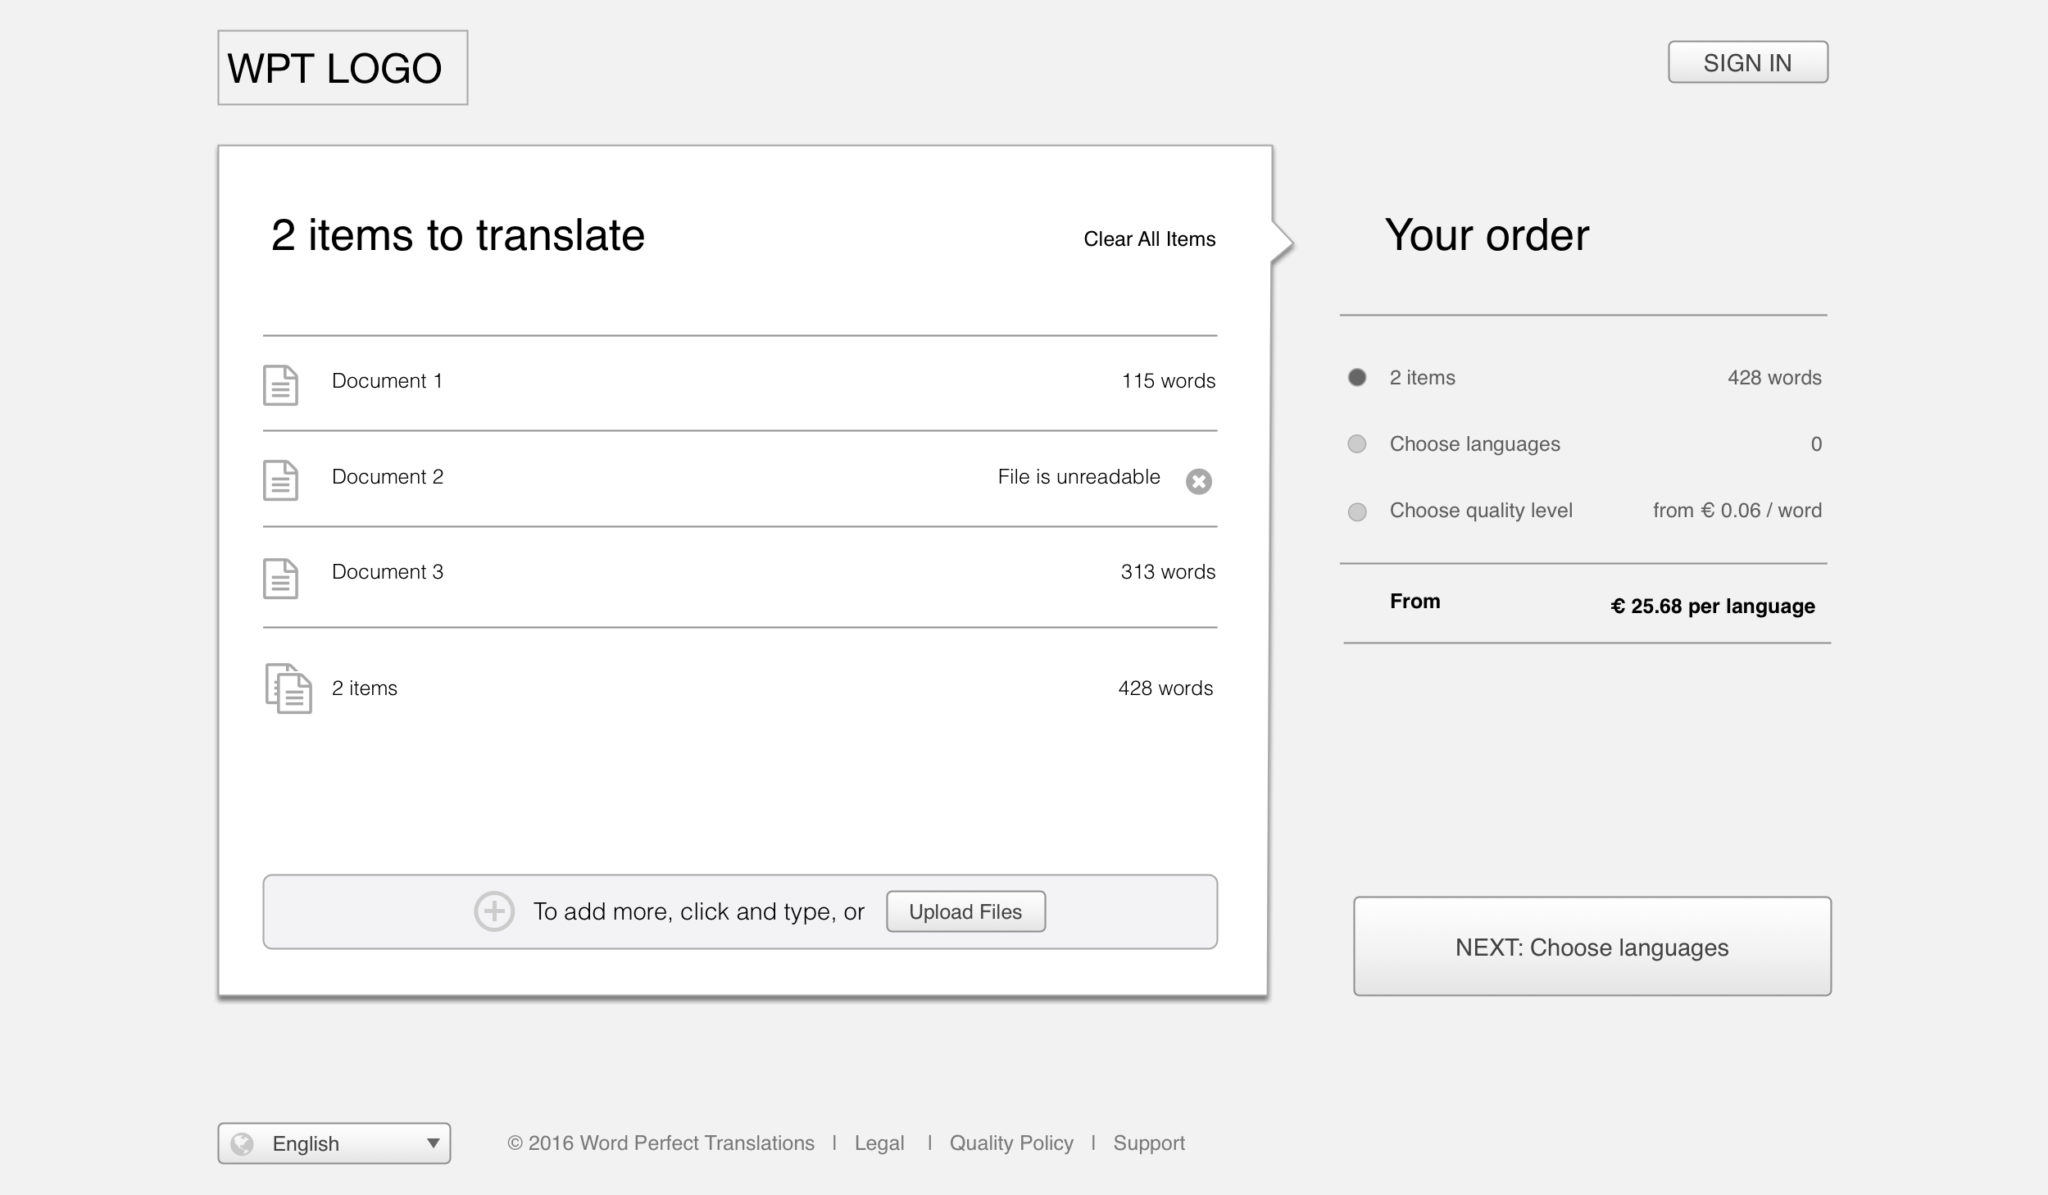Image resolution: width=2048 pixels, height=1195 pixels.
Task: Select the Document 1 name
Action: (x=387, y=381)
